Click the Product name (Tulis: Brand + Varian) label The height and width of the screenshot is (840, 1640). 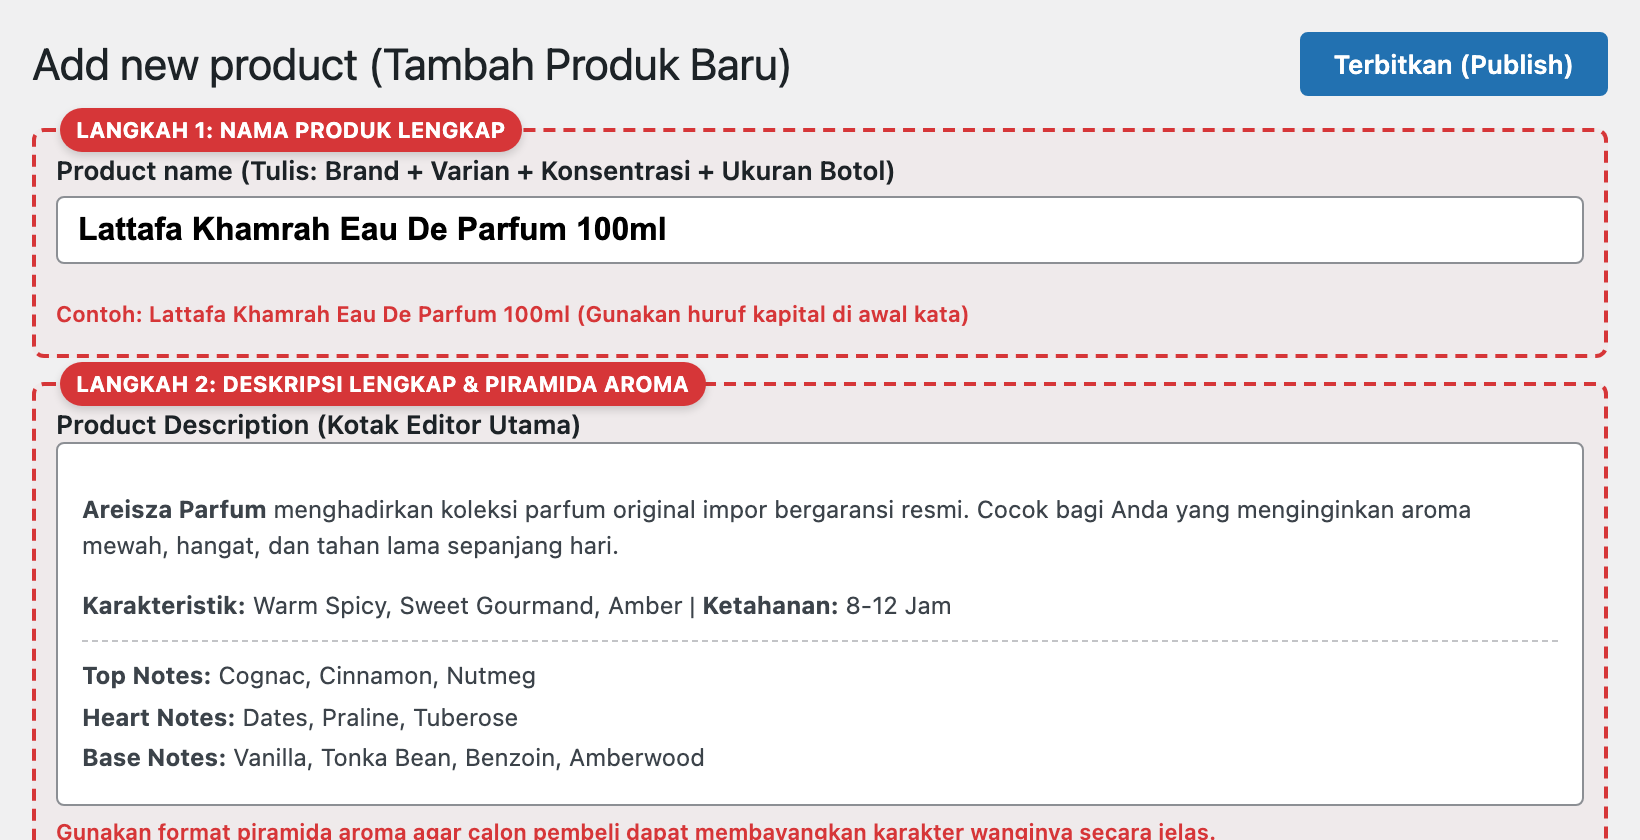coord(475,171)
